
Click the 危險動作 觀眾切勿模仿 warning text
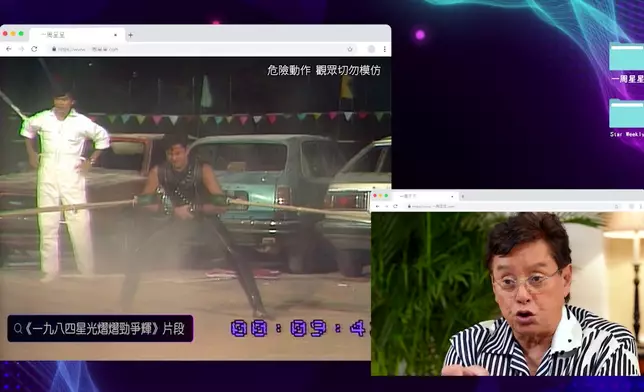coord(324,70)
